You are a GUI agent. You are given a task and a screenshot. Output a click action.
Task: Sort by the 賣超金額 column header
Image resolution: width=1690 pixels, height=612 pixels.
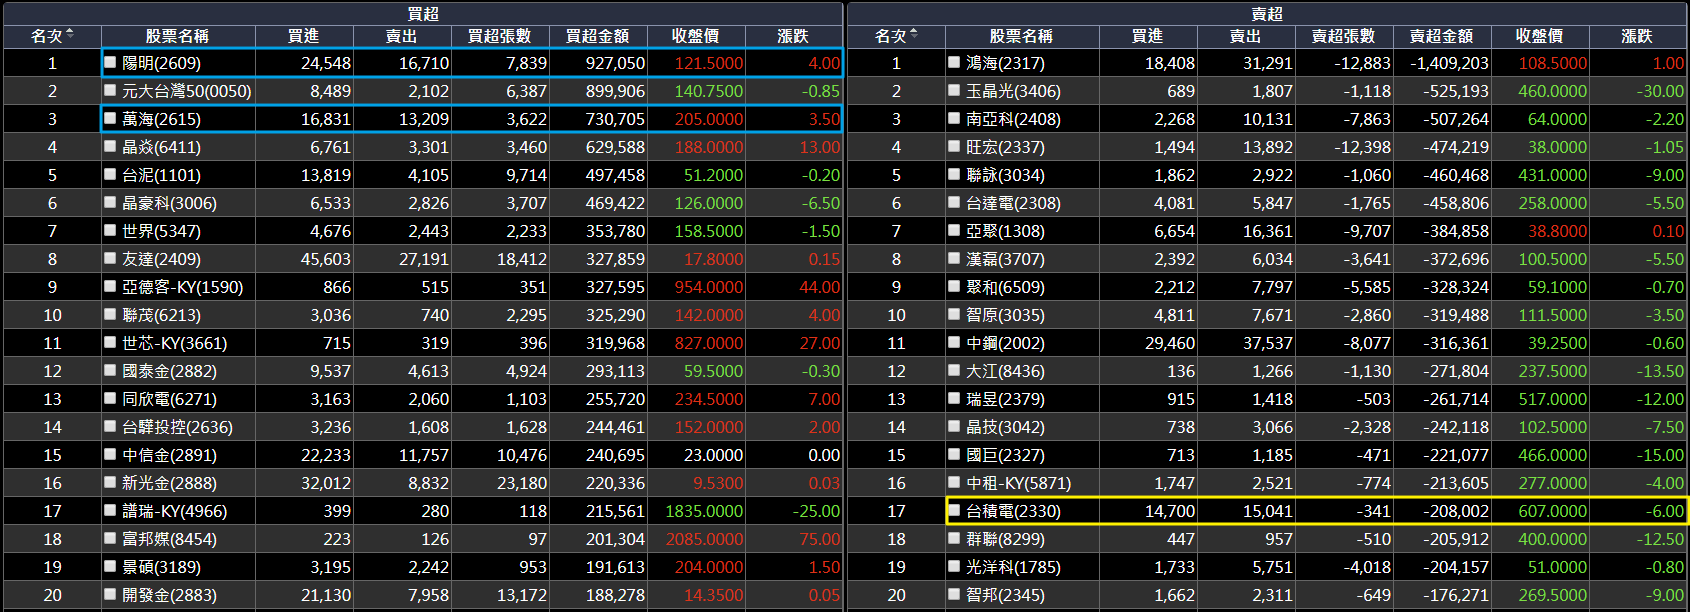(1442, 36)
